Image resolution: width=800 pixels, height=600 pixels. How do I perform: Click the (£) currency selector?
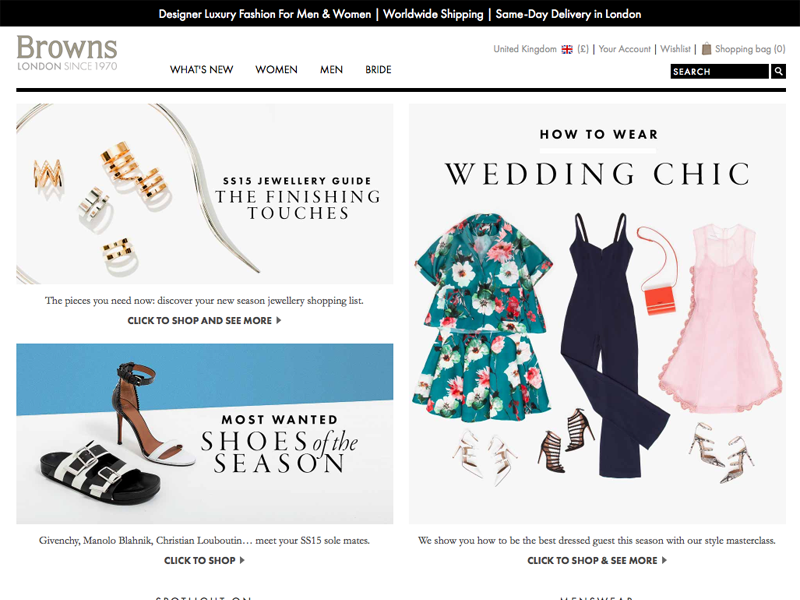coord(583,49)
